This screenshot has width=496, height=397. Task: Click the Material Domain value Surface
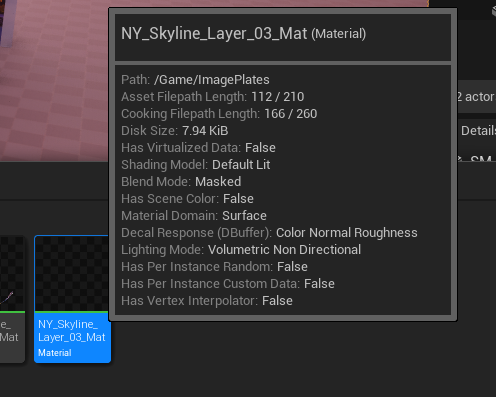click(244, 216)
